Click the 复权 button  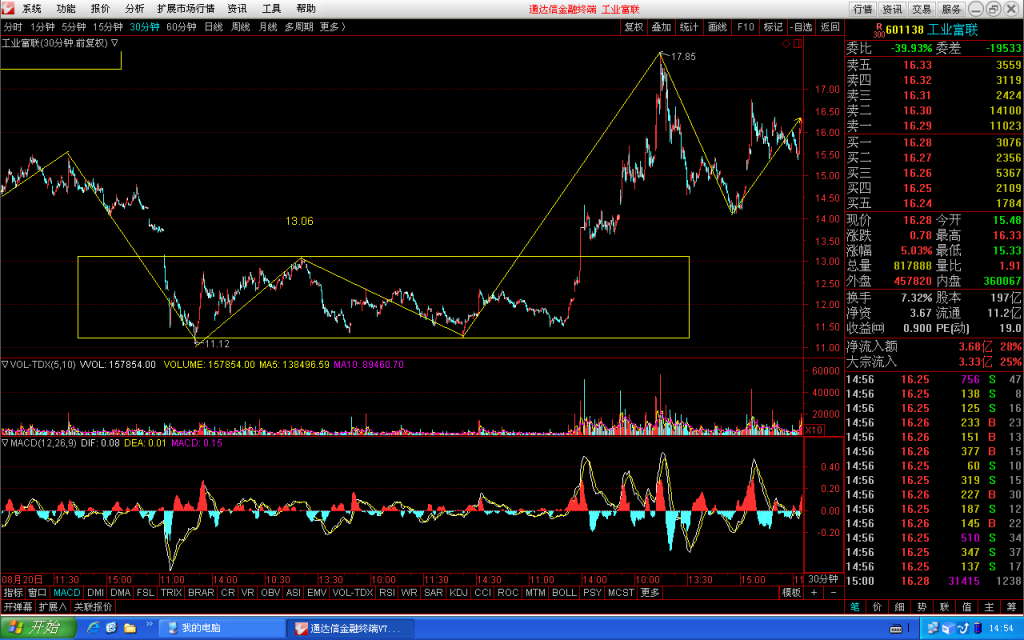(633, 27)
